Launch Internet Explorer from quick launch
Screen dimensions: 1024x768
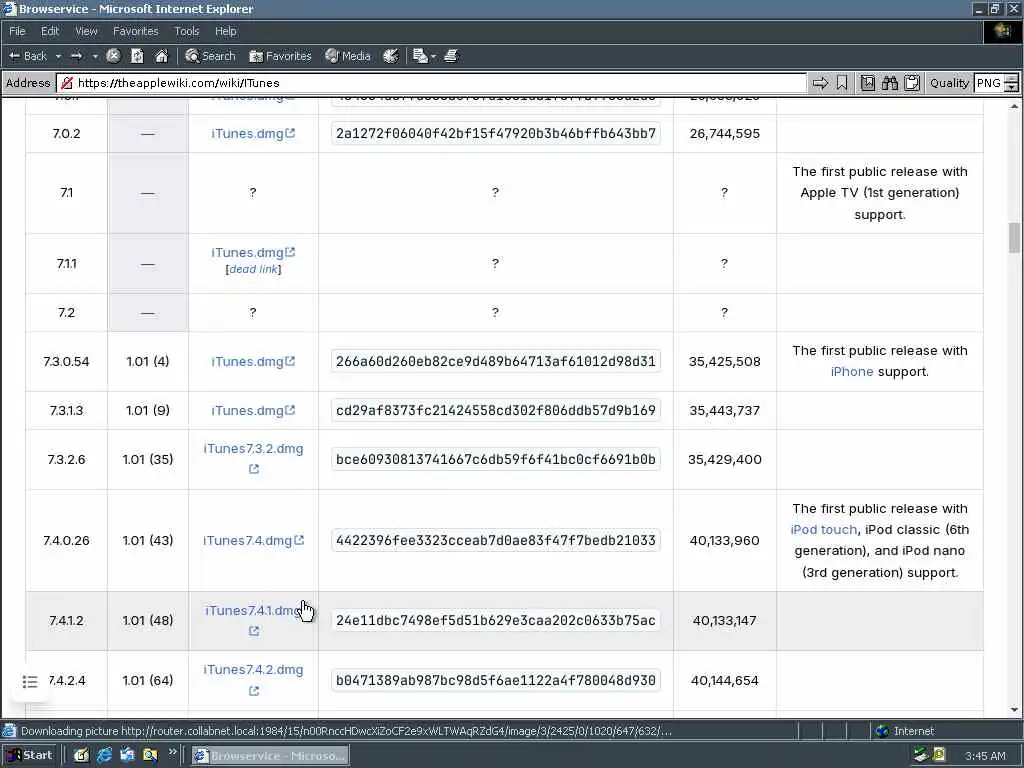[104, 756]
